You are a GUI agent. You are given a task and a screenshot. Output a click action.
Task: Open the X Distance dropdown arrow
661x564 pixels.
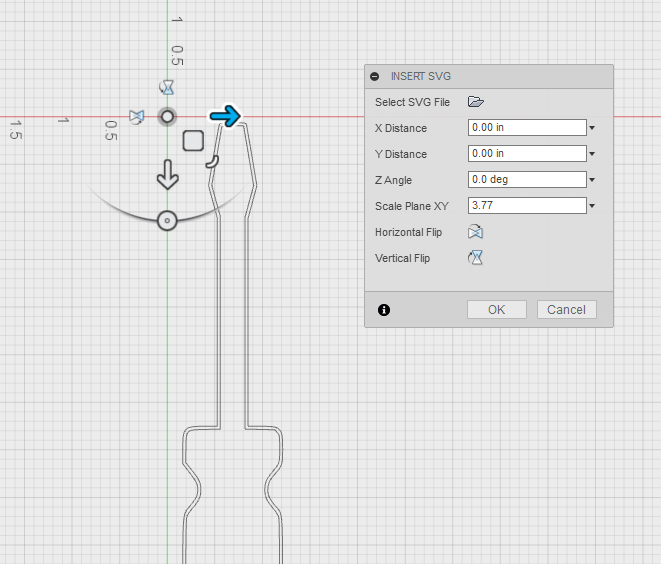click(592, 128)
